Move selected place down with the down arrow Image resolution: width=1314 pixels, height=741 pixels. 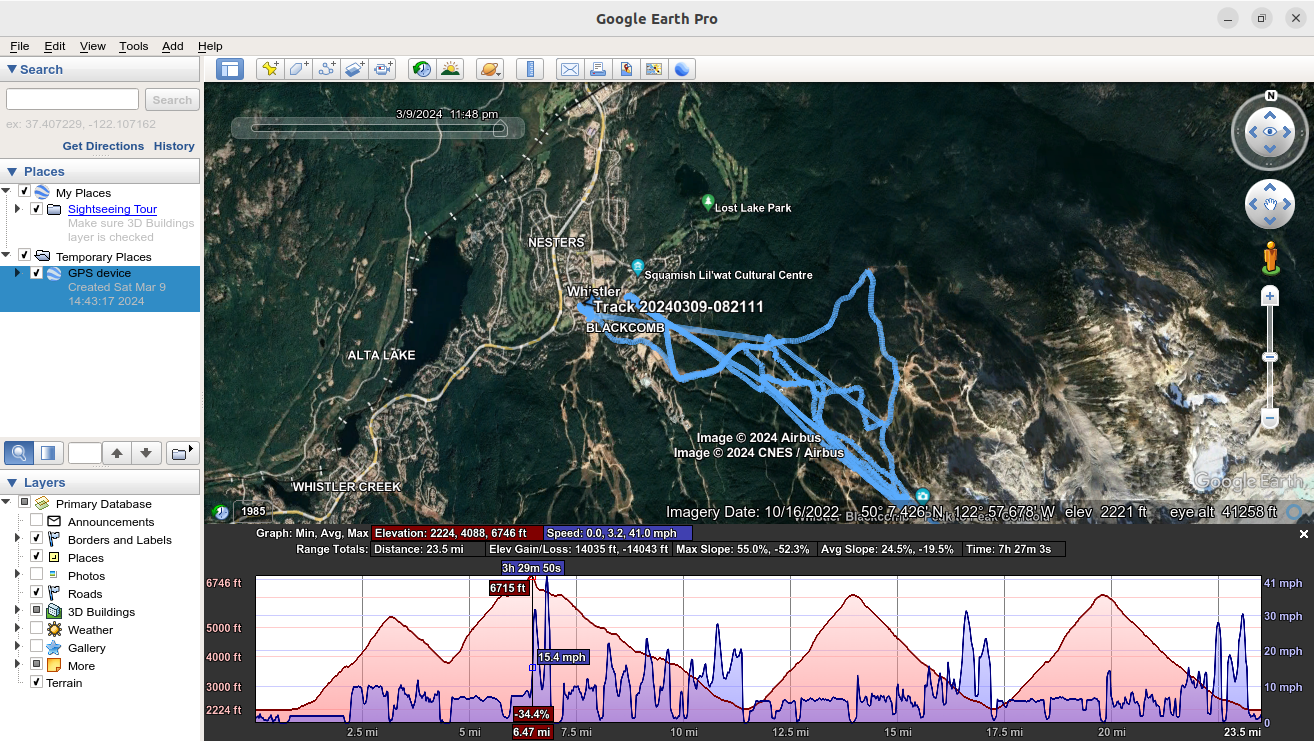tap(146, 453)
